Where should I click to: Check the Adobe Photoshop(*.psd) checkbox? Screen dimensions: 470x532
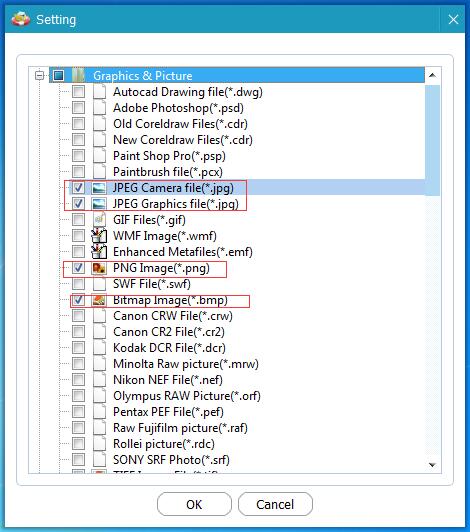pos(78,108)
